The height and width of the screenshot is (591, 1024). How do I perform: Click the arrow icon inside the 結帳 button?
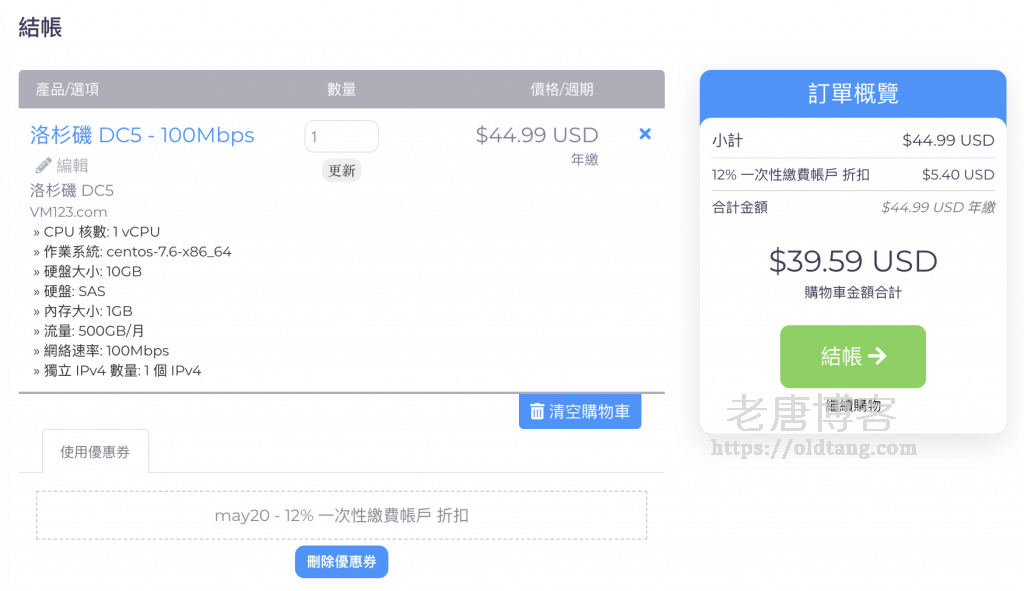(x=877, y=356)
